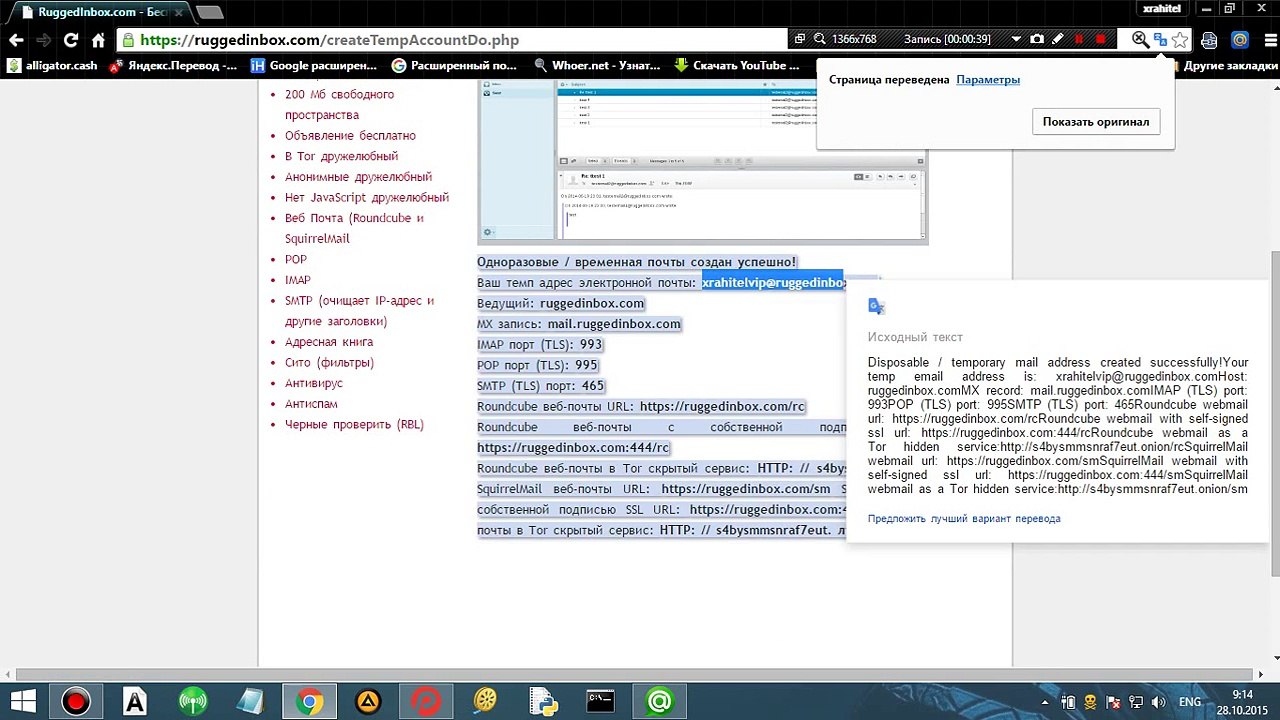Click the POP порт (TLS): 995 line
Screen dimensions: 1280x720
[537, 366]
